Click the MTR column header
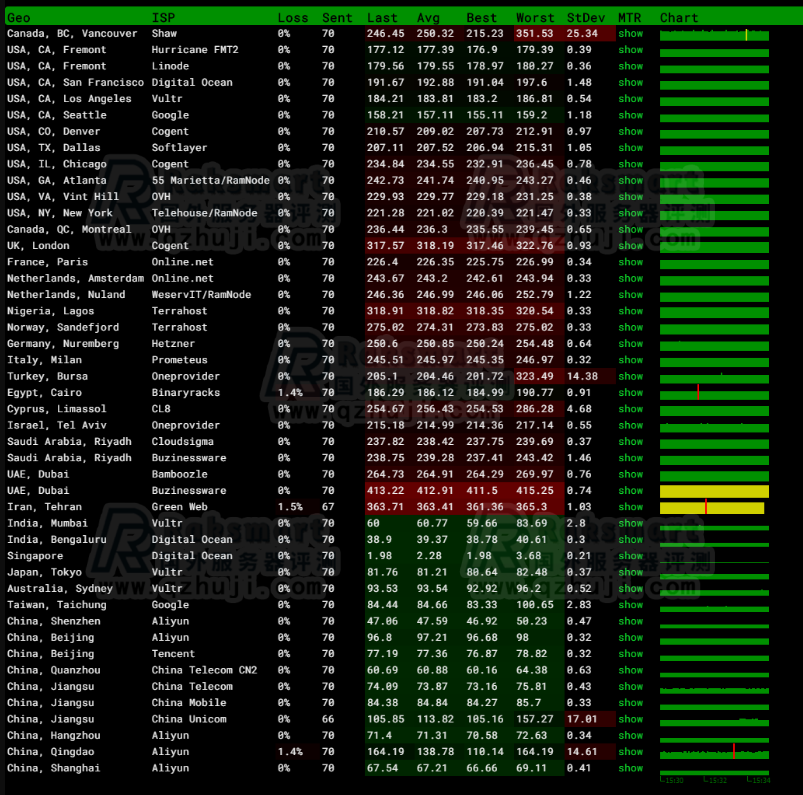Image resolution: width=803 pixels, height=795 pixels. tap(629, 18)
